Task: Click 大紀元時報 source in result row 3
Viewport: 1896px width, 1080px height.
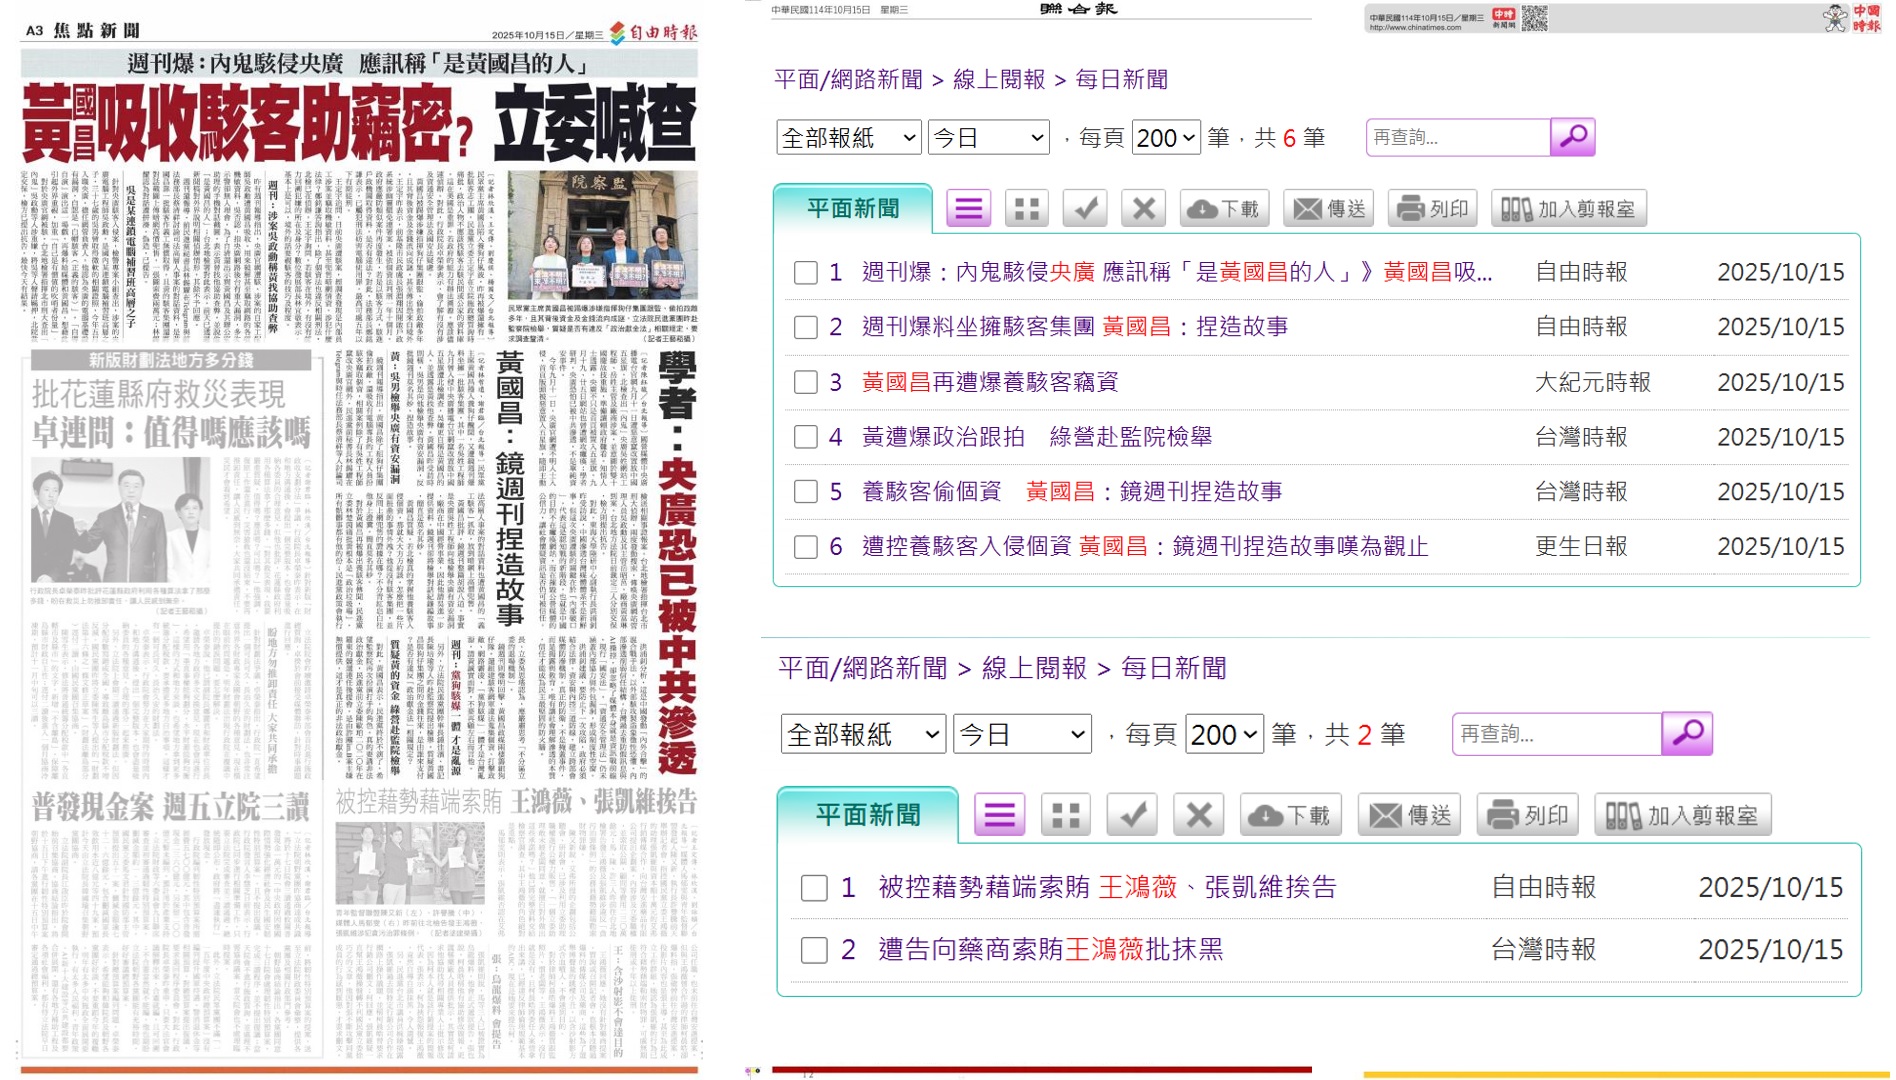Action: [x=1592, y=382]
